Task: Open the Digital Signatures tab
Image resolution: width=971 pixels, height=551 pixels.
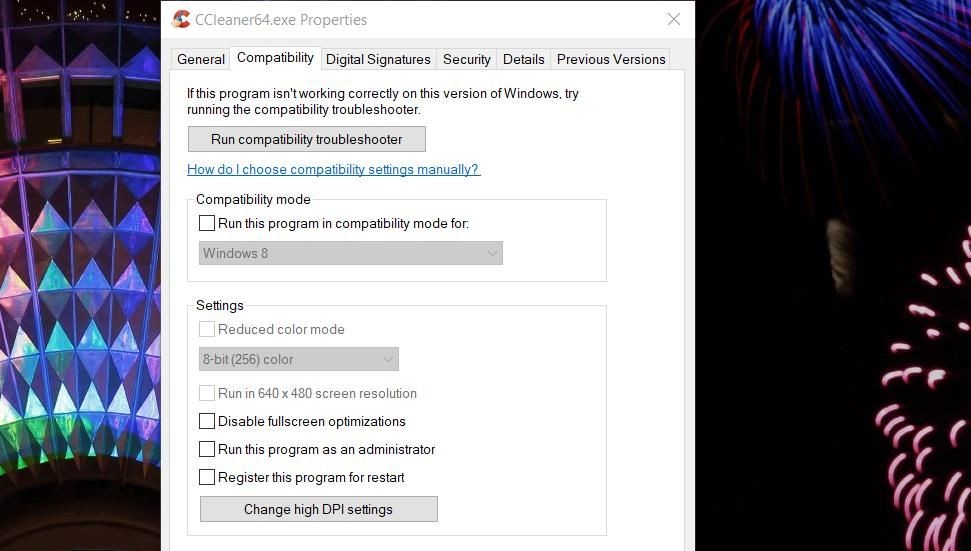Action: click(378, 59)
